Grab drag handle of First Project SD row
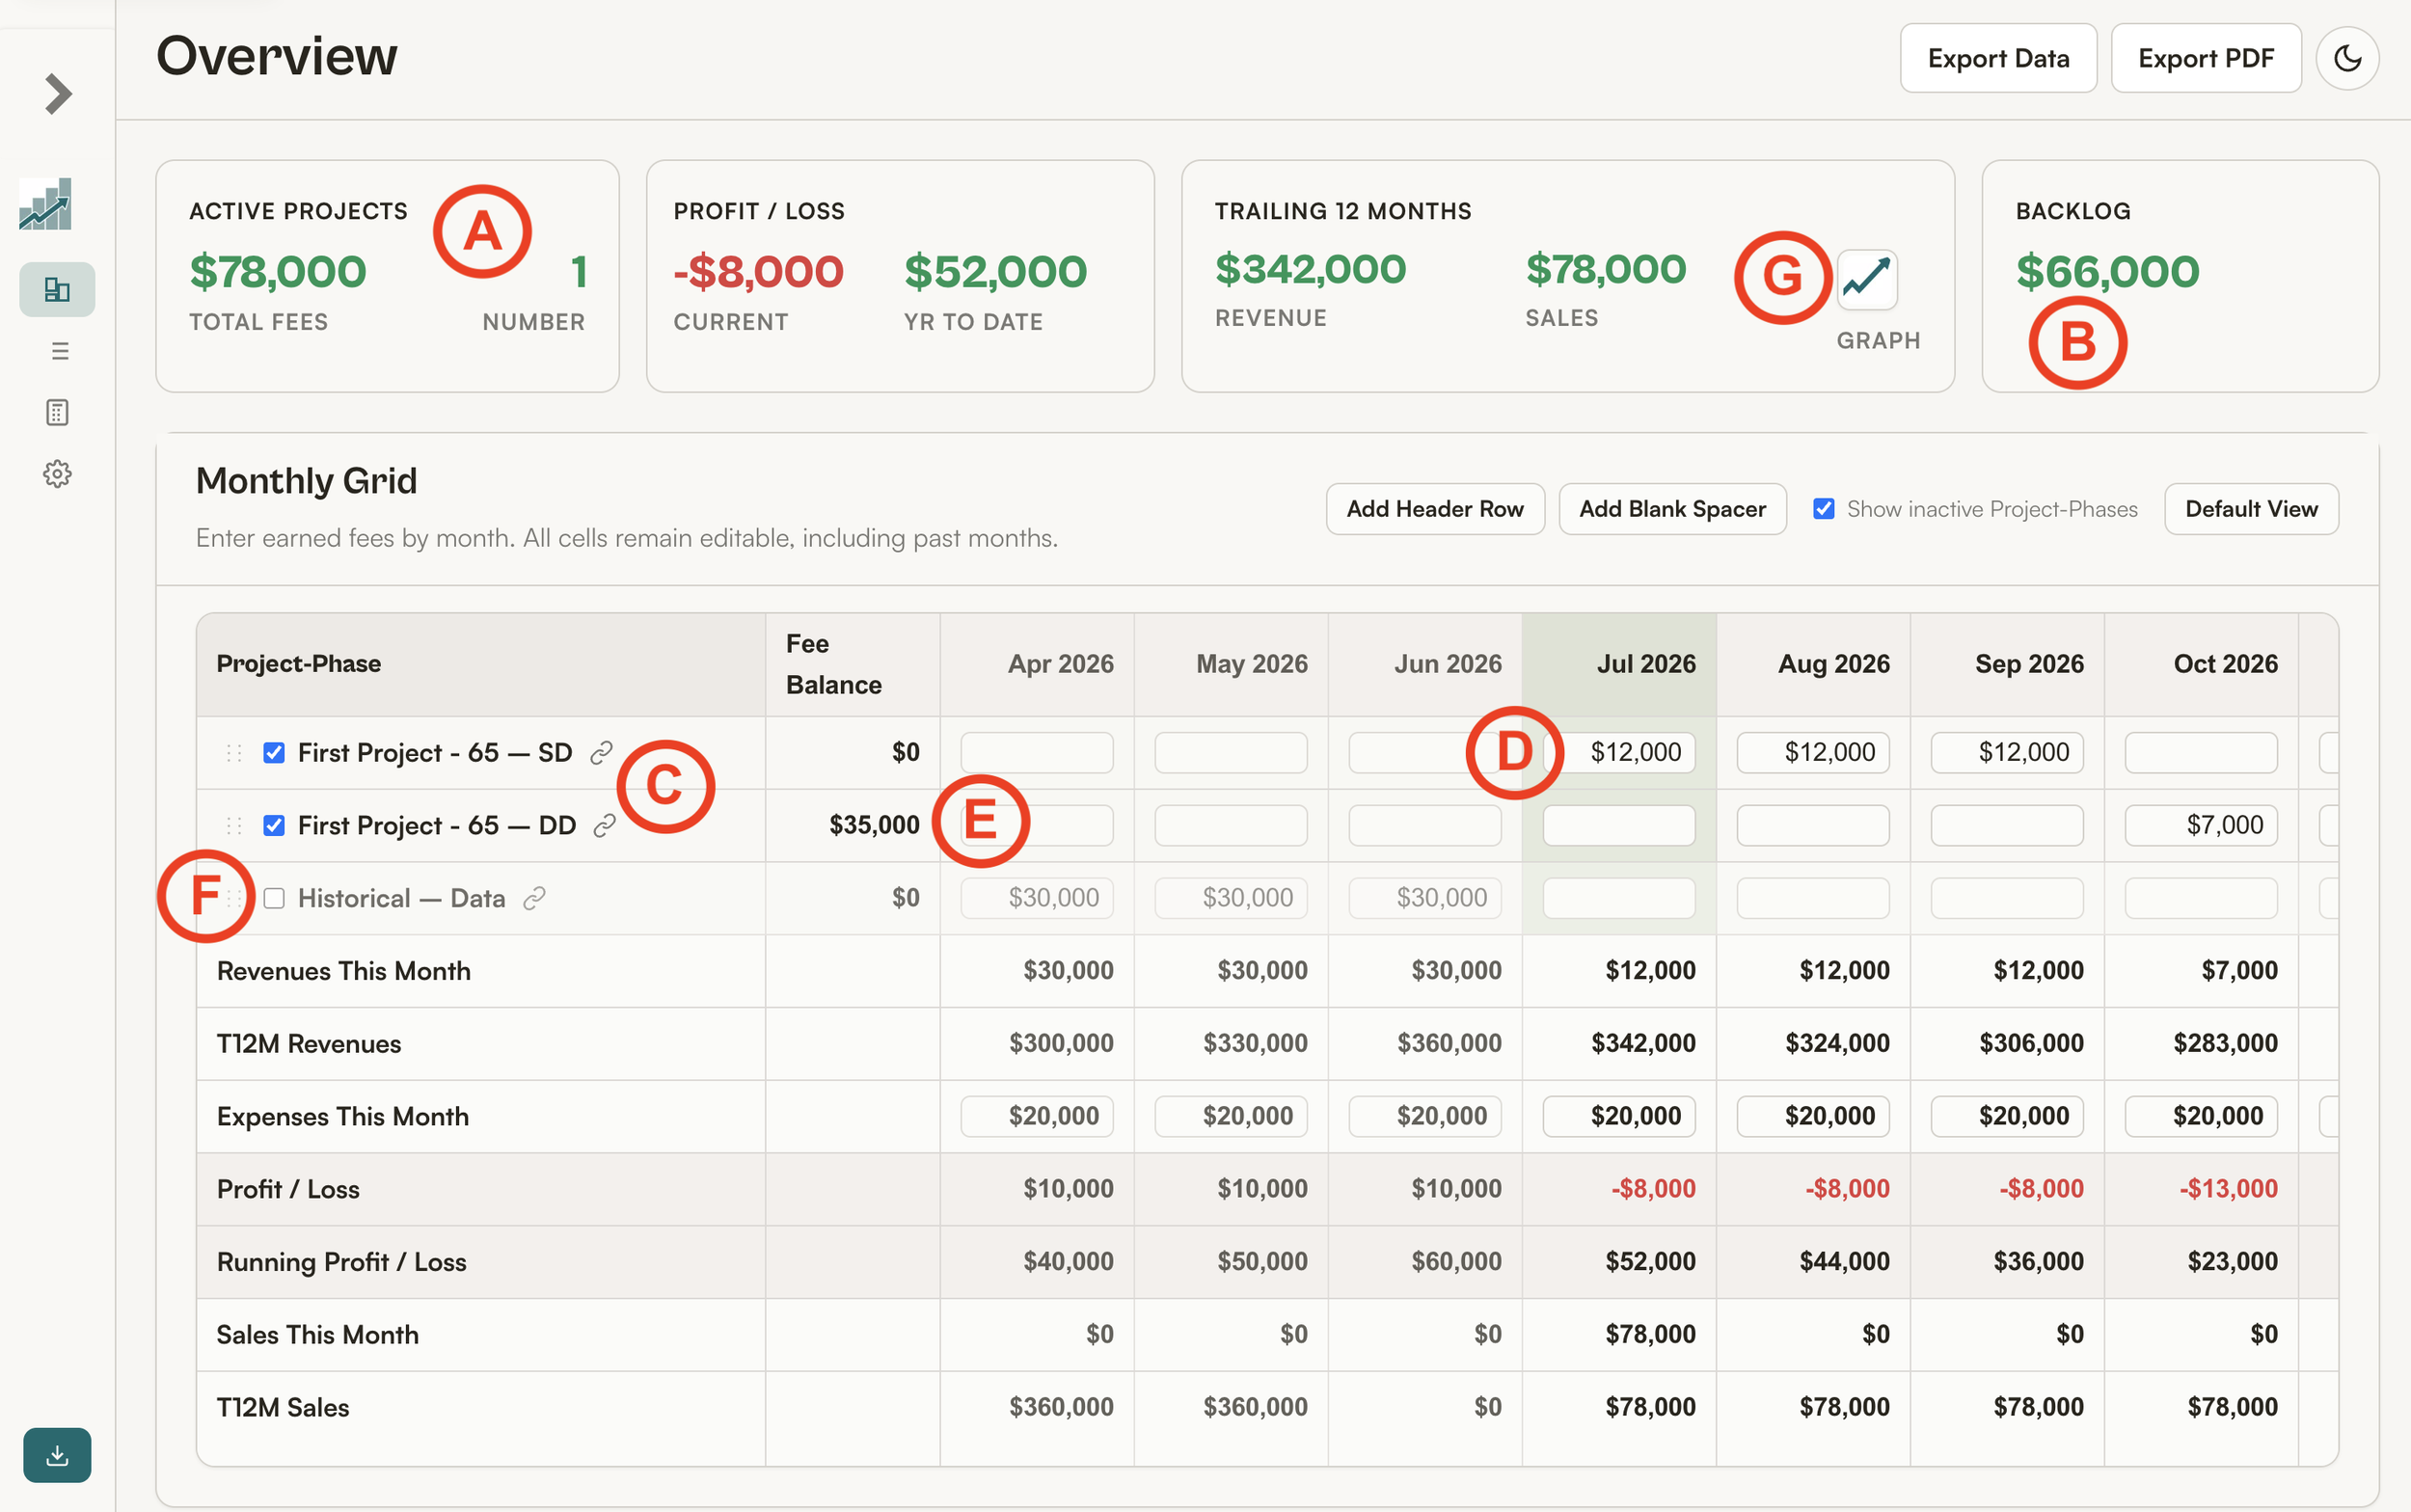 coord(234,752)
